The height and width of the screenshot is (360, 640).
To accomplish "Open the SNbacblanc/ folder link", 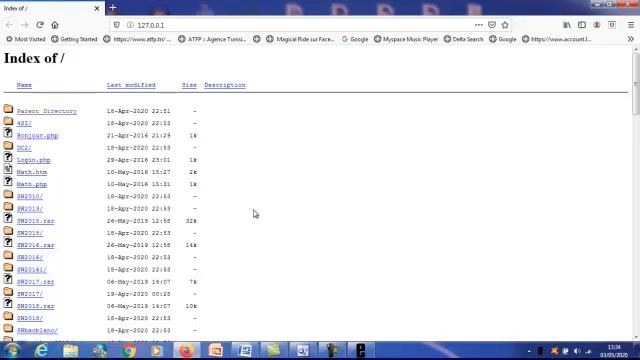I will tap(37, 331).
